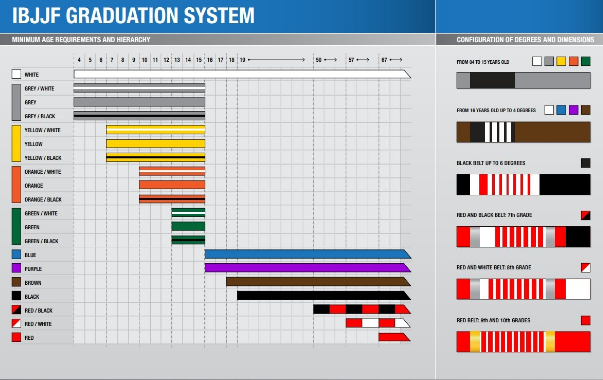Click the brown belt with four degree stripes

click(x=523, y=132)
